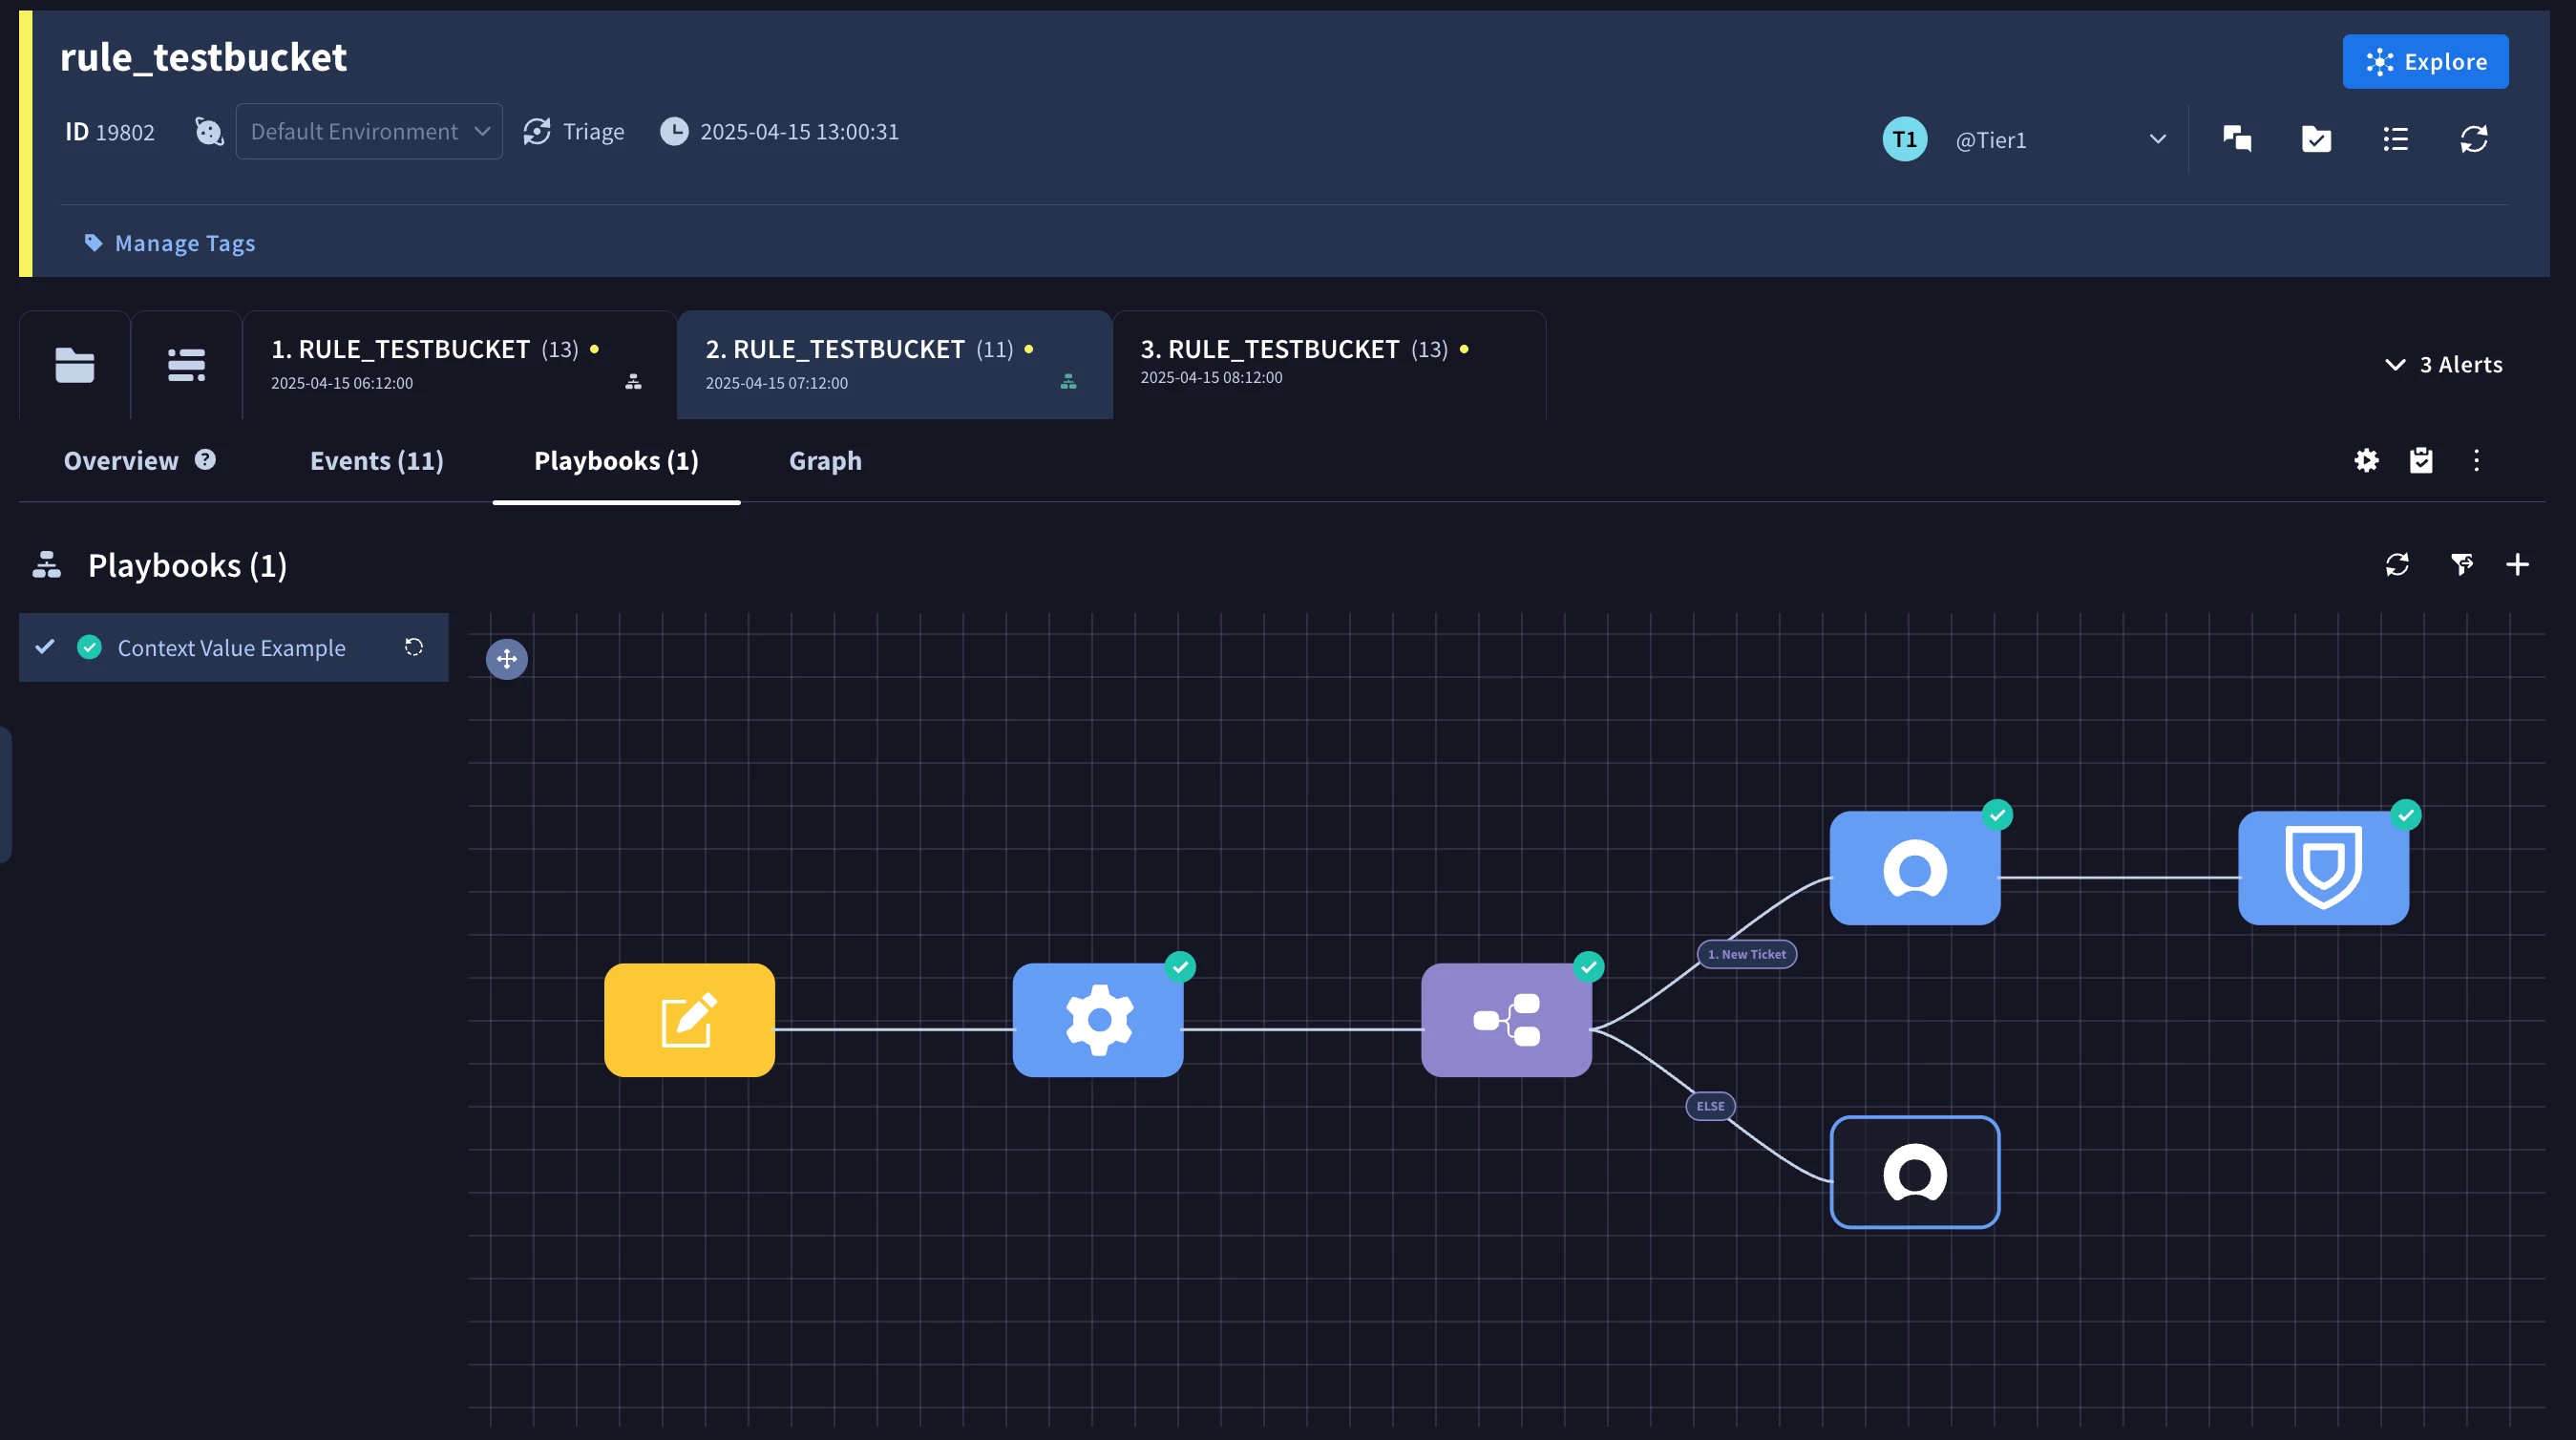Click the T1 avatar badge
The width and height of the screenshot is (2576, 1440).
click(1905, 139)
